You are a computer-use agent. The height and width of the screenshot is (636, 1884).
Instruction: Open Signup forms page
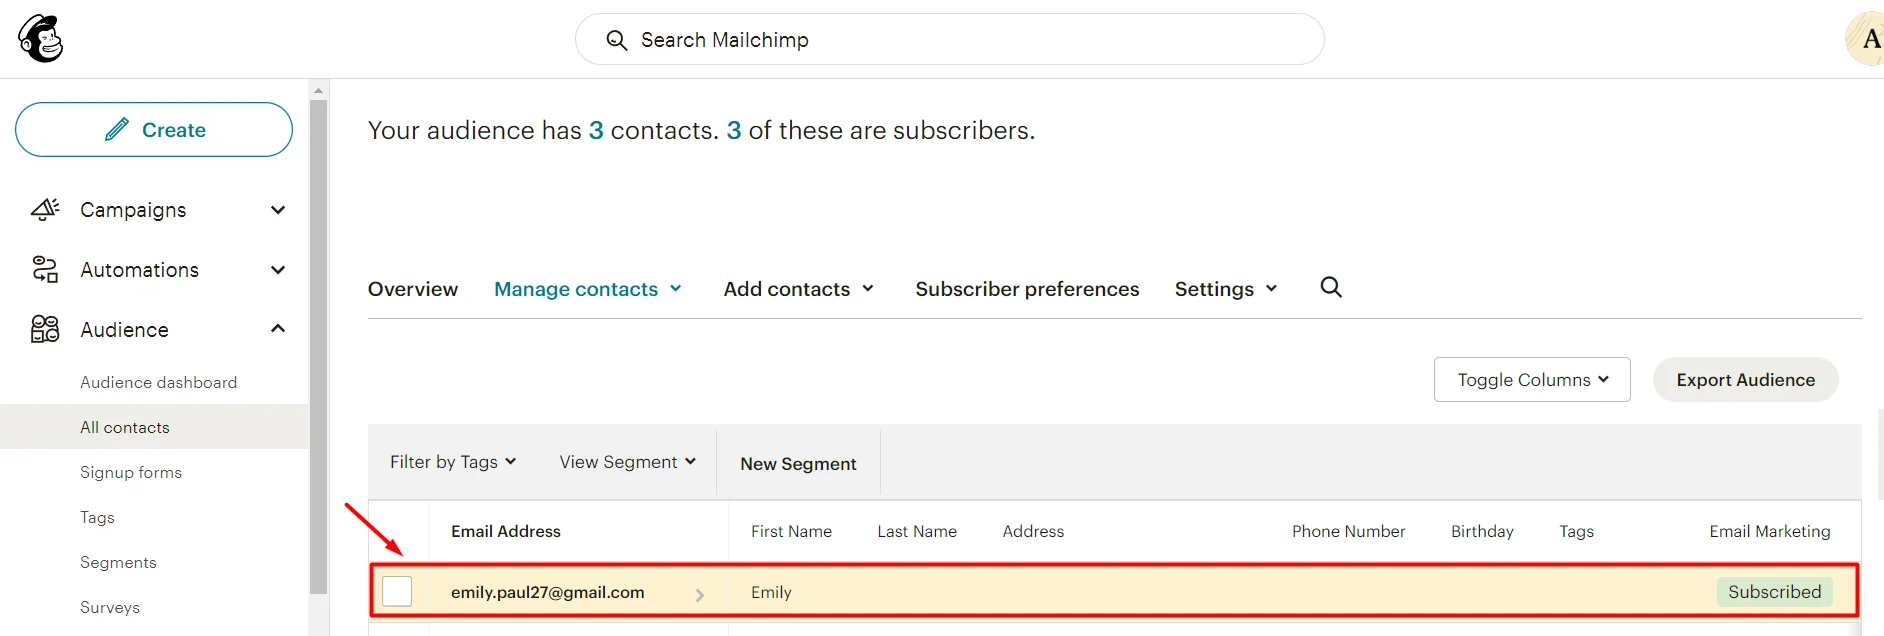[131, 472]
